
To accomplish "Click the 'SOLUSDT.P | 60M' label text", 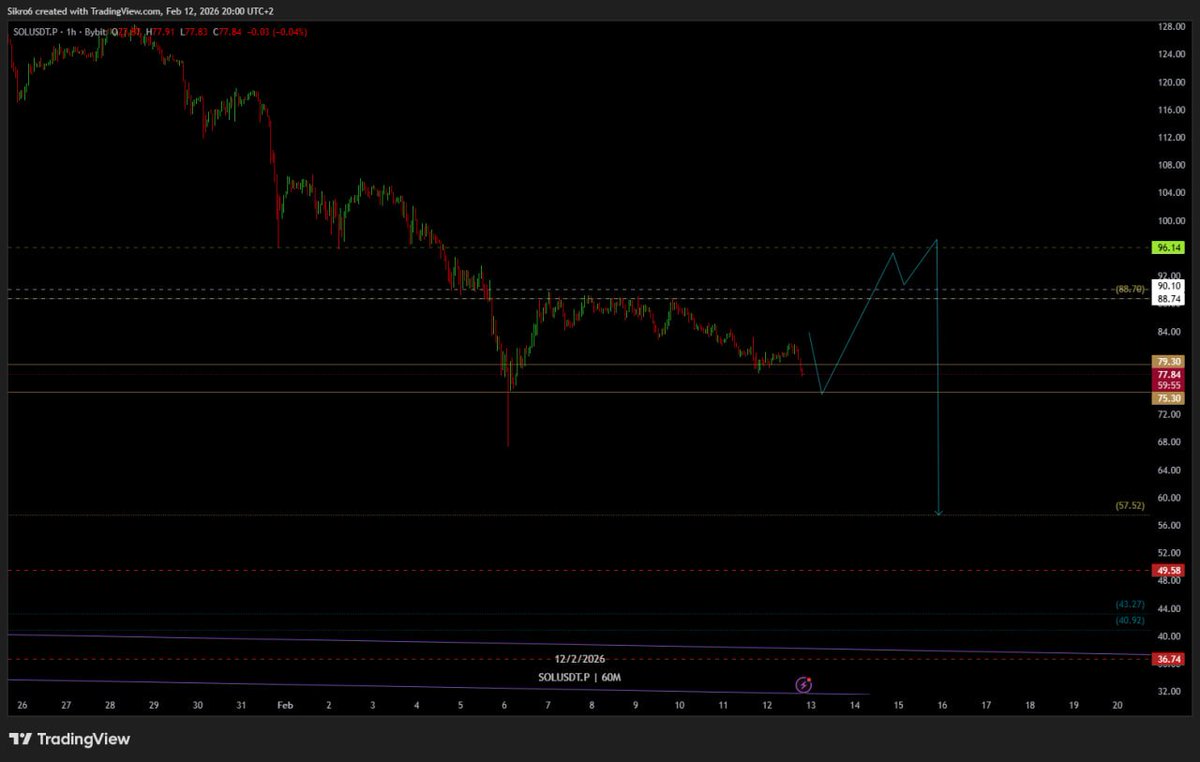I will (580, 677).
